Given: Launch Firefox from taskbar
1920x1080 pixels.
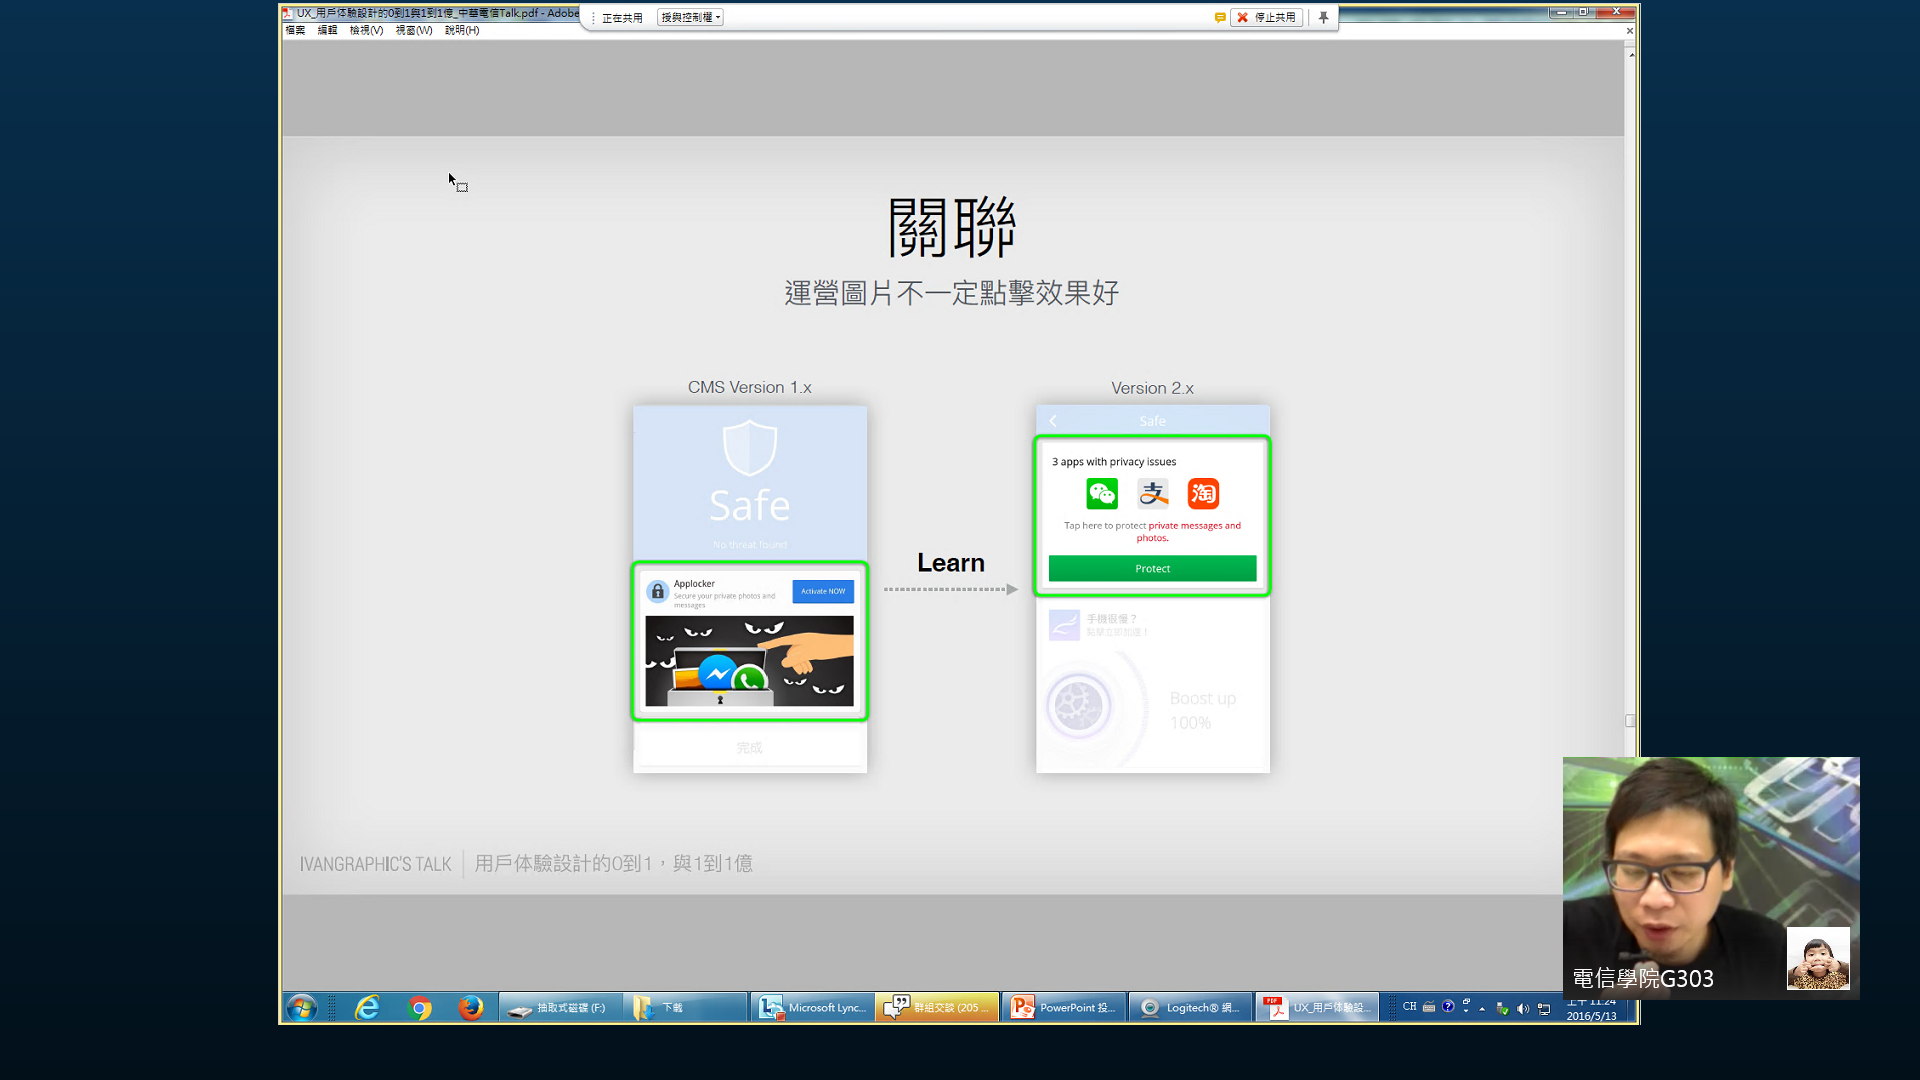Looking at the screenshot, I should coord(470,1007).
